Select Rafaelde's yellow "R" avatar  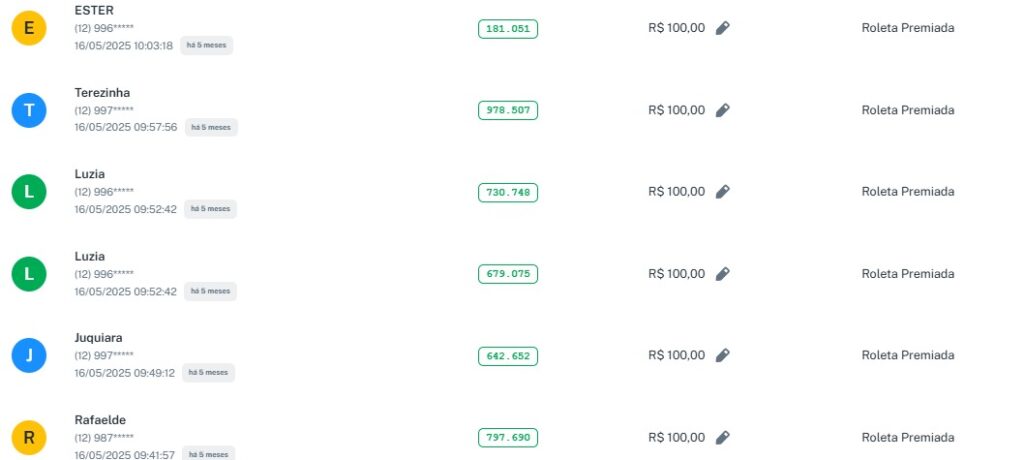[x=29, y=437]
